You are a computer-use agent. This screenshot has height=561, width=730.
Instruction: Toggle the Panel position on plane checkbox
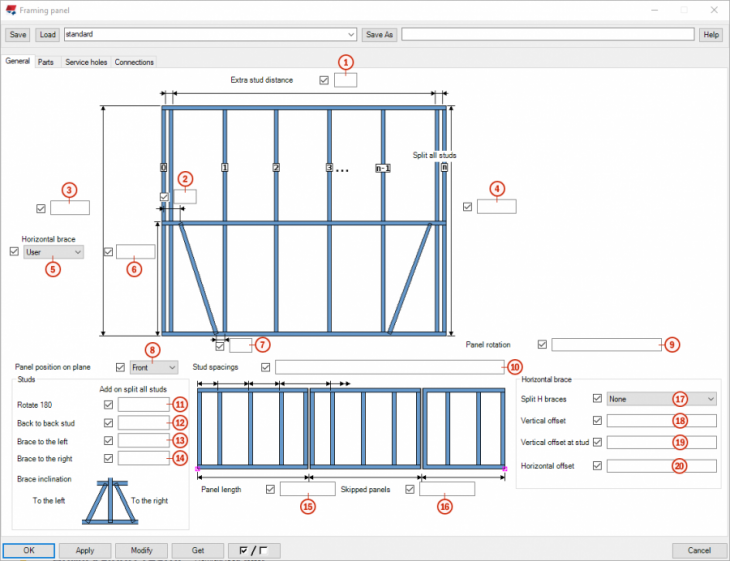pyautogui.click(x=120, y=367)
